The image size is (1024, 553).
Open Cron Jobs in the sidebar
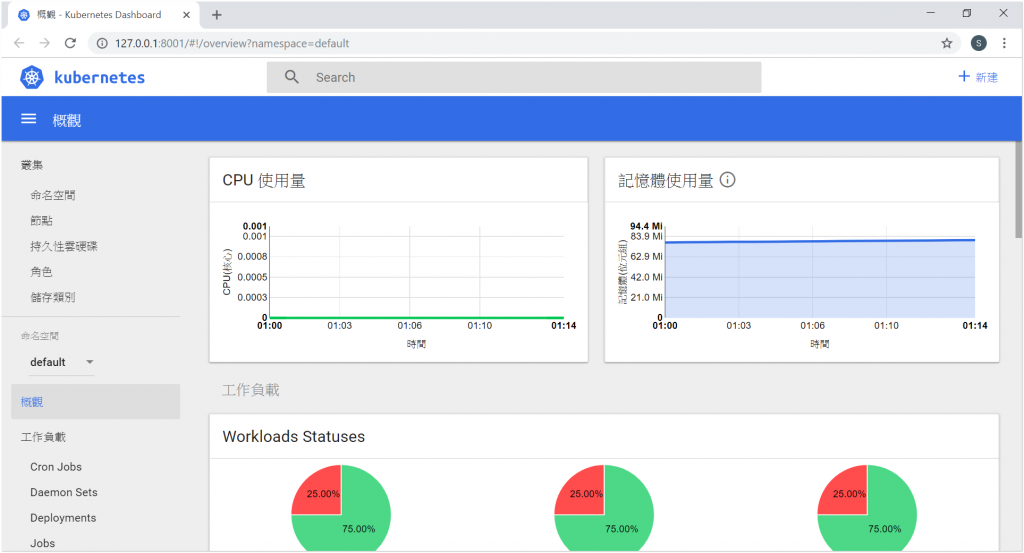click(x=56, y=467)
